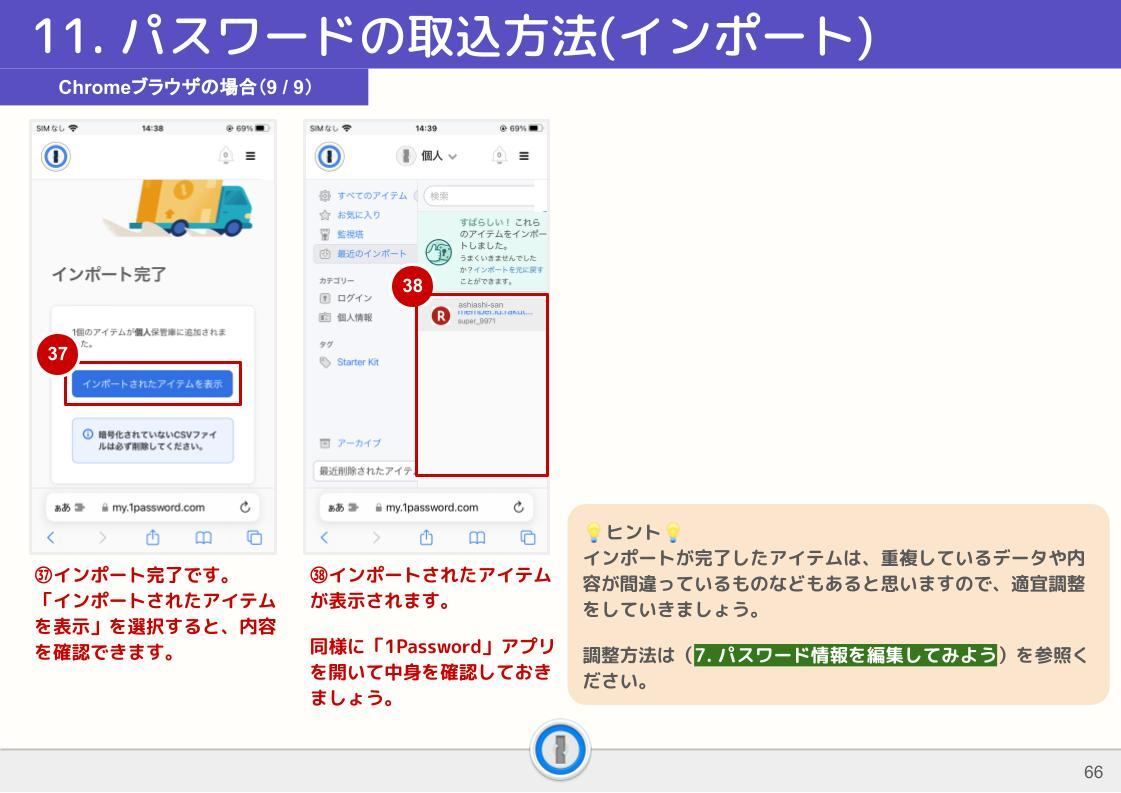Go back in Safari on the 14:39 screen

coord(325,537)
